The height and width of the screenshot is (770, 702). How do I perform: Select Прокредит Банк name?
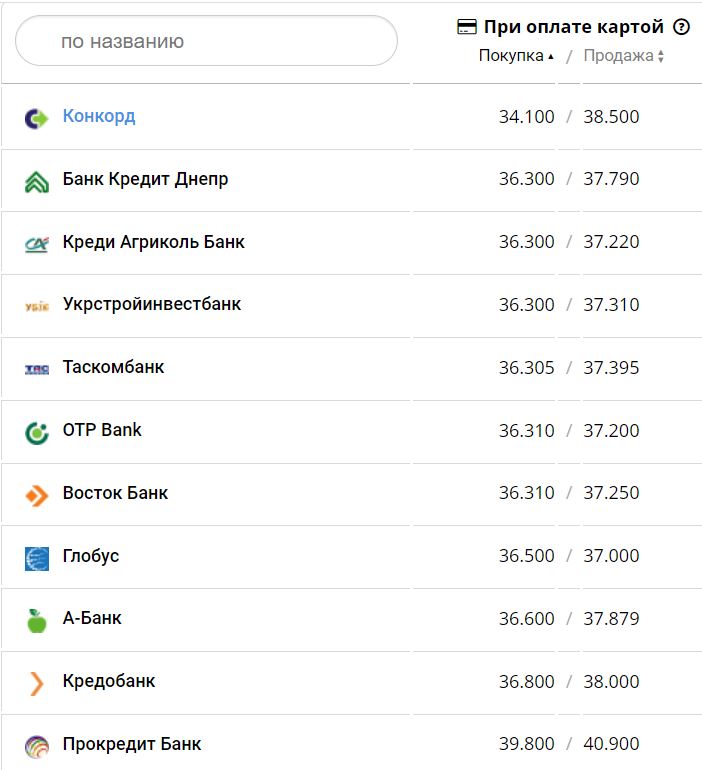[132, 744]
